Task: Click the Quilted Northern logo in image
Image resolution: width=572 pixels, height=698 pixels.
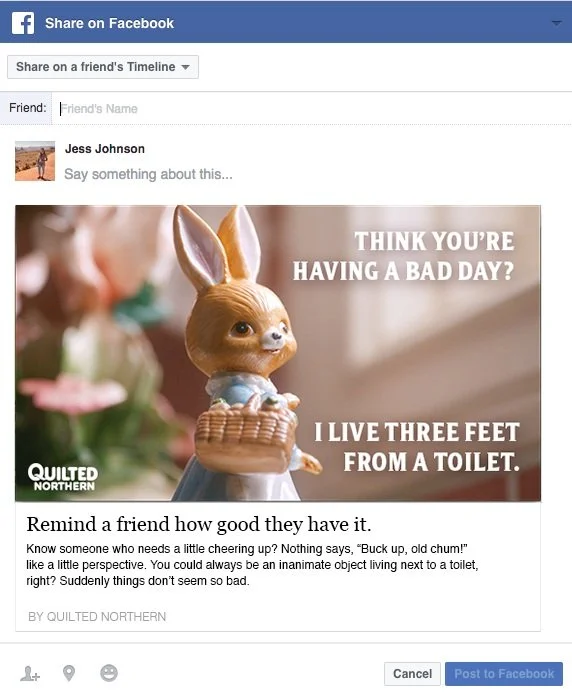Action: pos(63,477)
